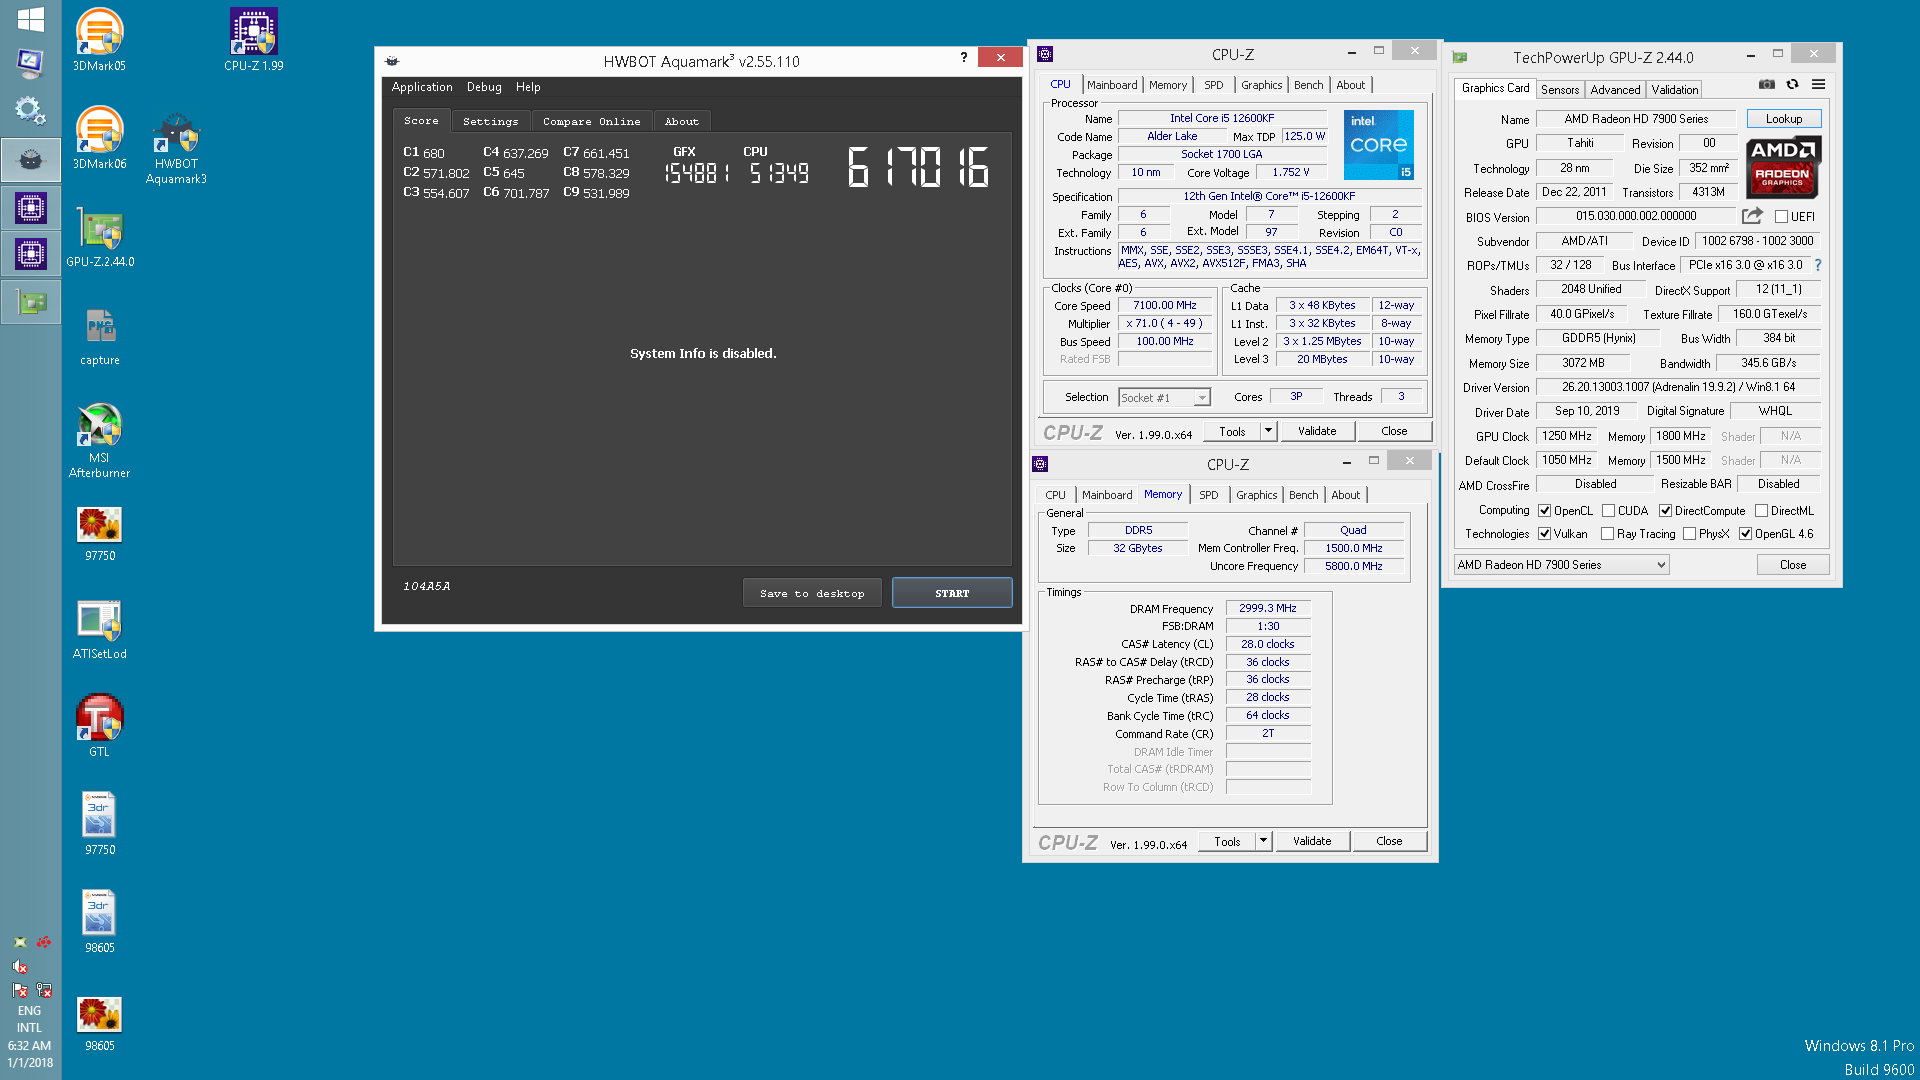Open the 98605 3dr result file
Image resolution: width=1920 pixels, height=1080 pixels.
click(x=99, y=922)
